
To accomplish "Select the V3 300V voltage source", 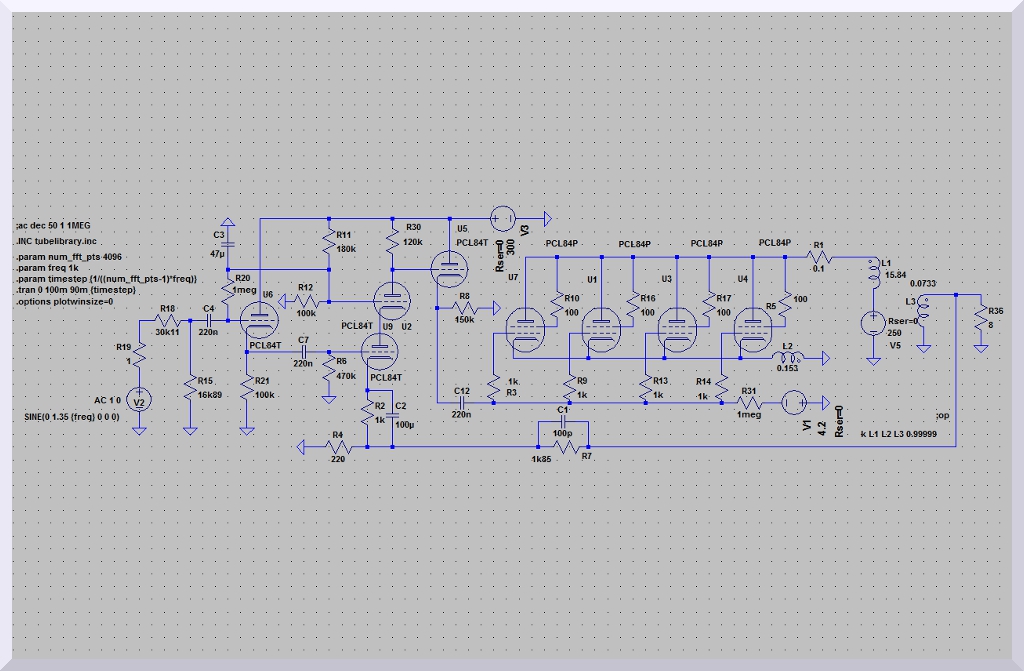I will (504, 216).
